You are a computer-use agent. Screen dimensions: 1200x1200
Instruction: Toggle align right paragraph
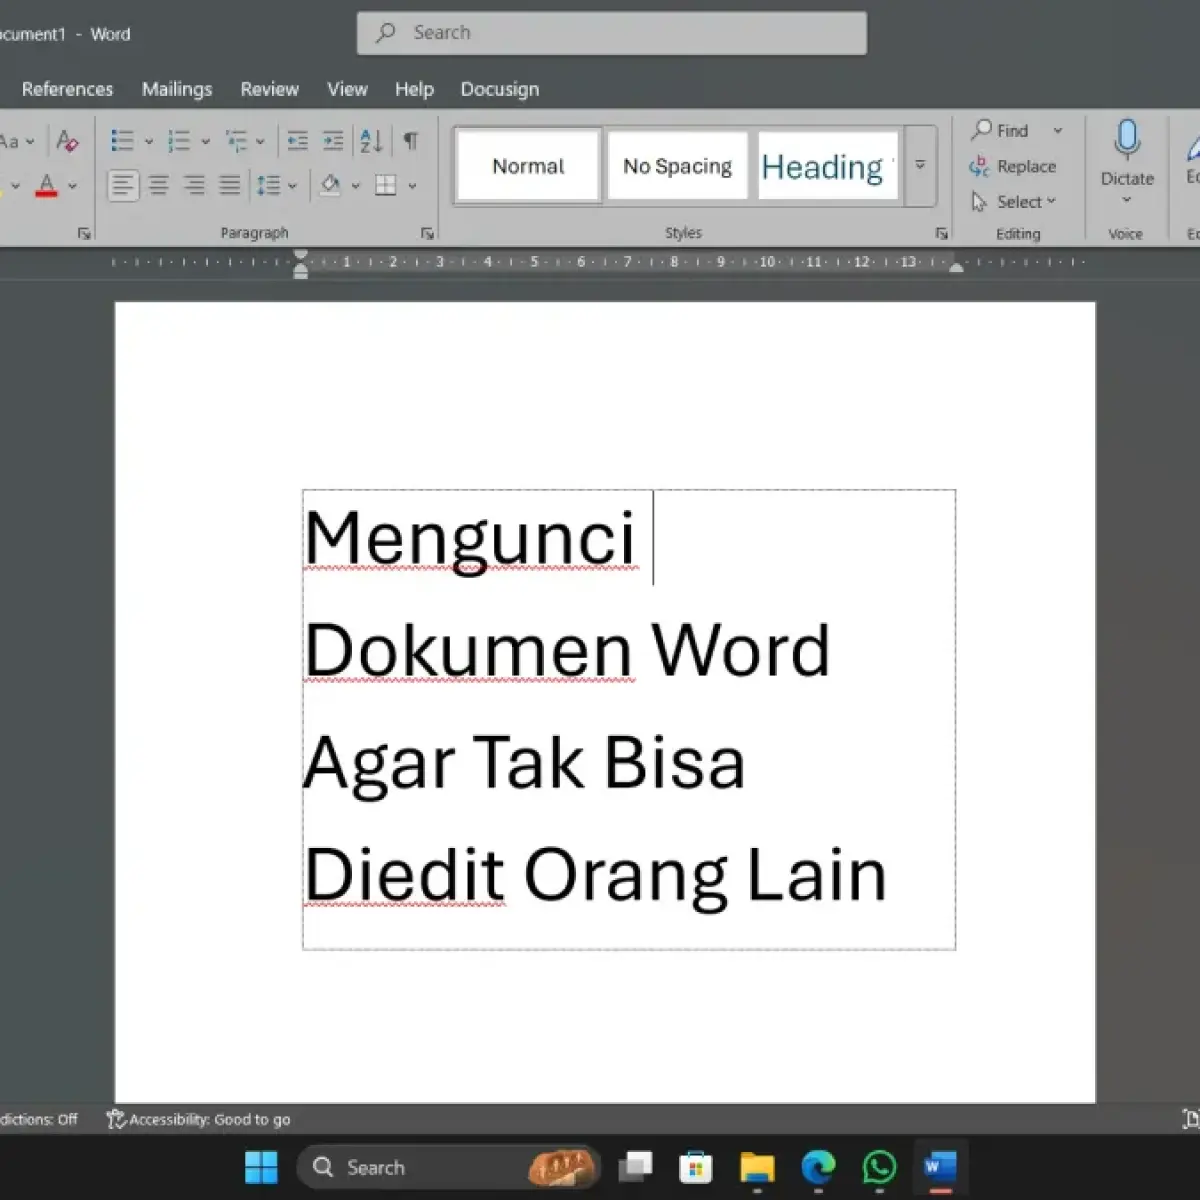[194, 185]
